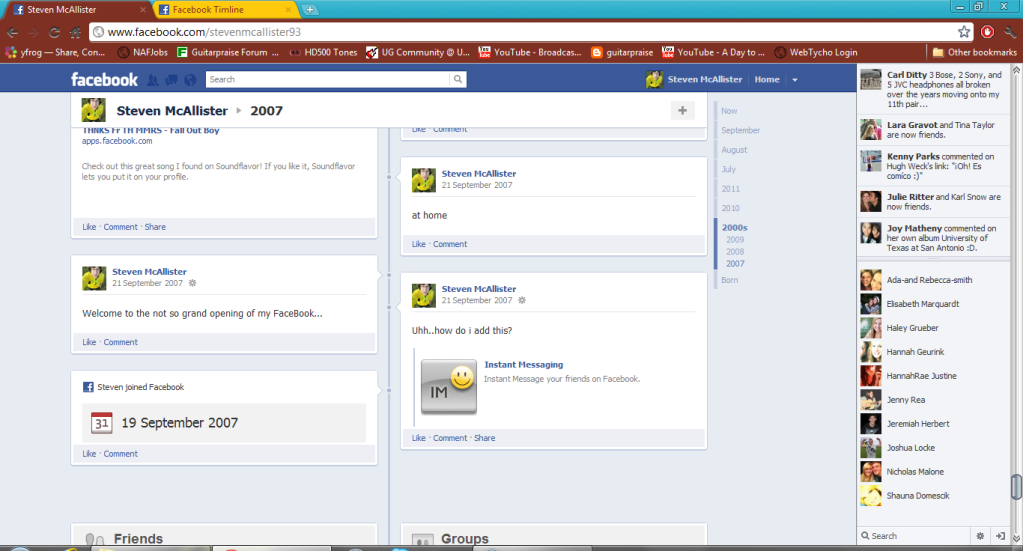1023x551 pixels.
Task: Open the HD500 Tones bookmark
Action: (324, 52)
